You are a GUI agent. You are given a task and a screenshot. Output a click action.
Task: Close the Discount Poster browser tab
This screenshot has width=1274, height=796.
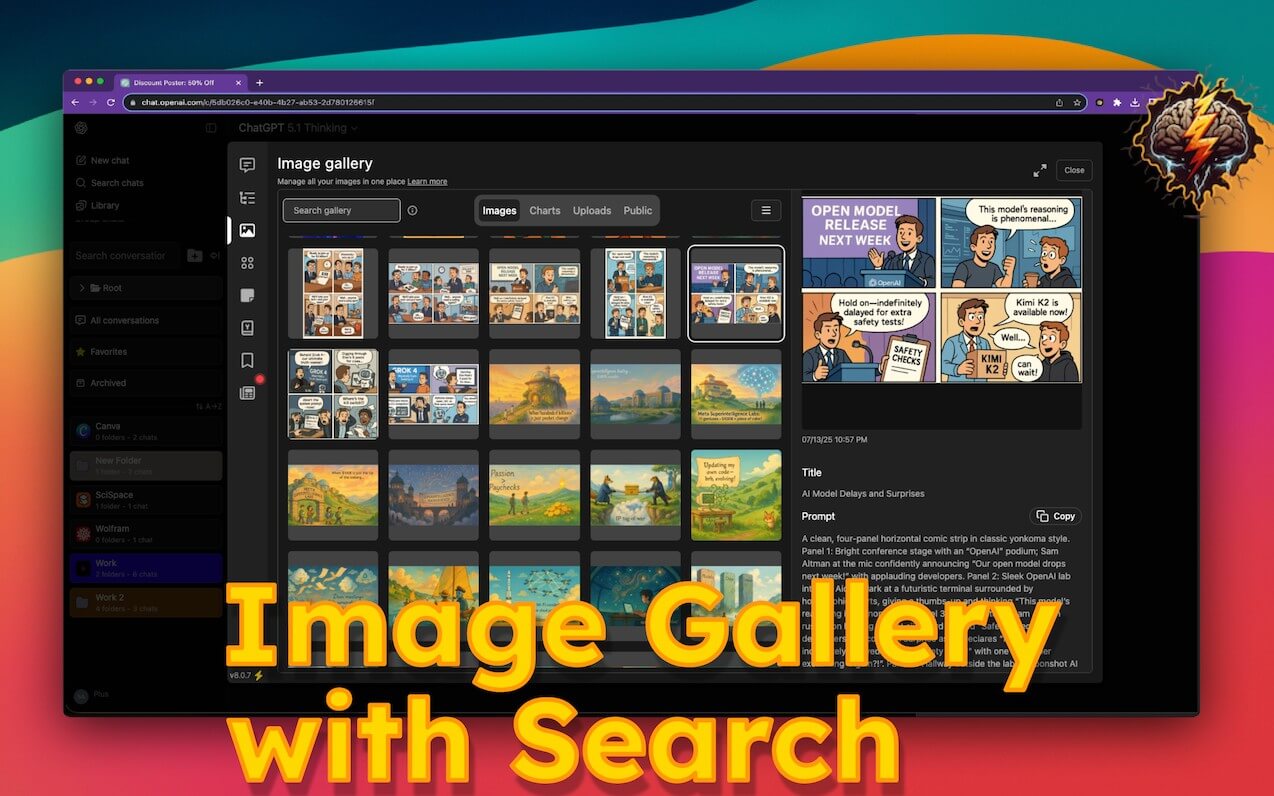click(x=237, y=82)
